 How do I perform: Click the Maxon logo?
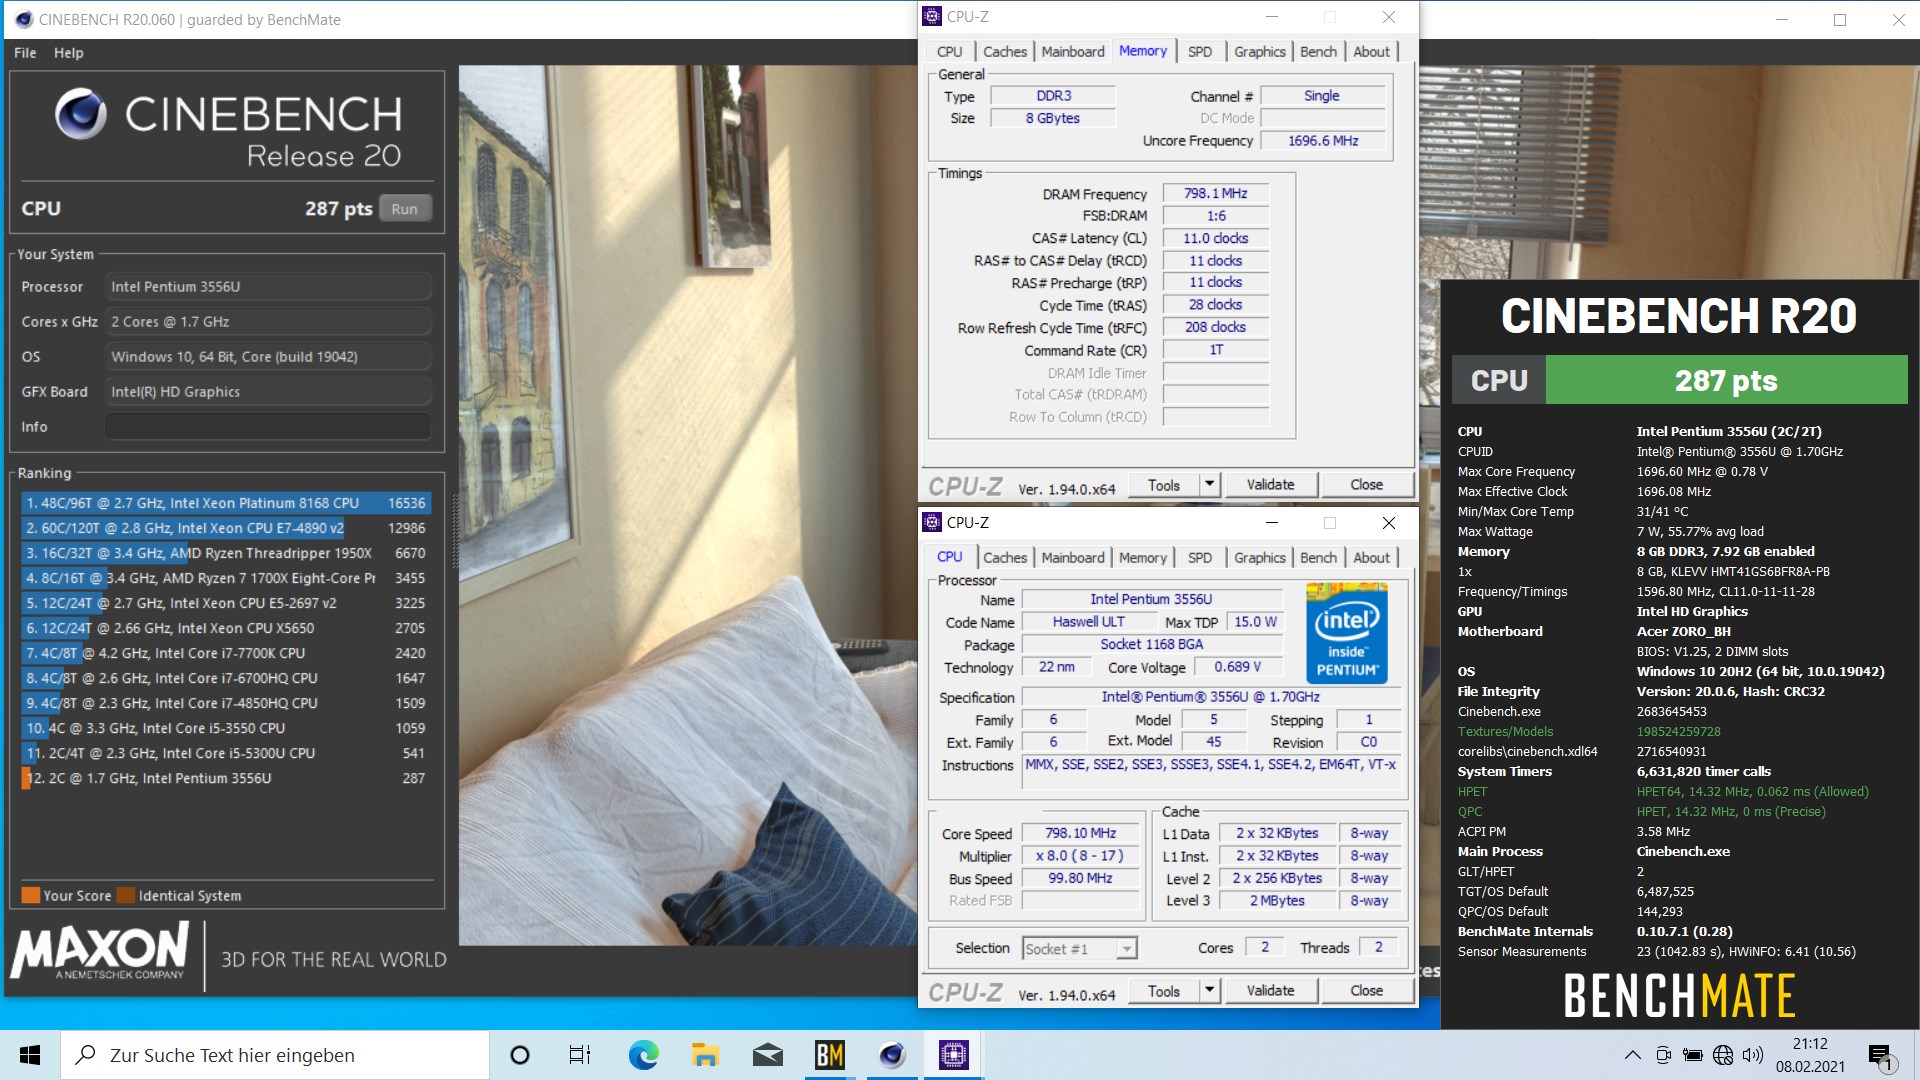[x=99, y=951]
